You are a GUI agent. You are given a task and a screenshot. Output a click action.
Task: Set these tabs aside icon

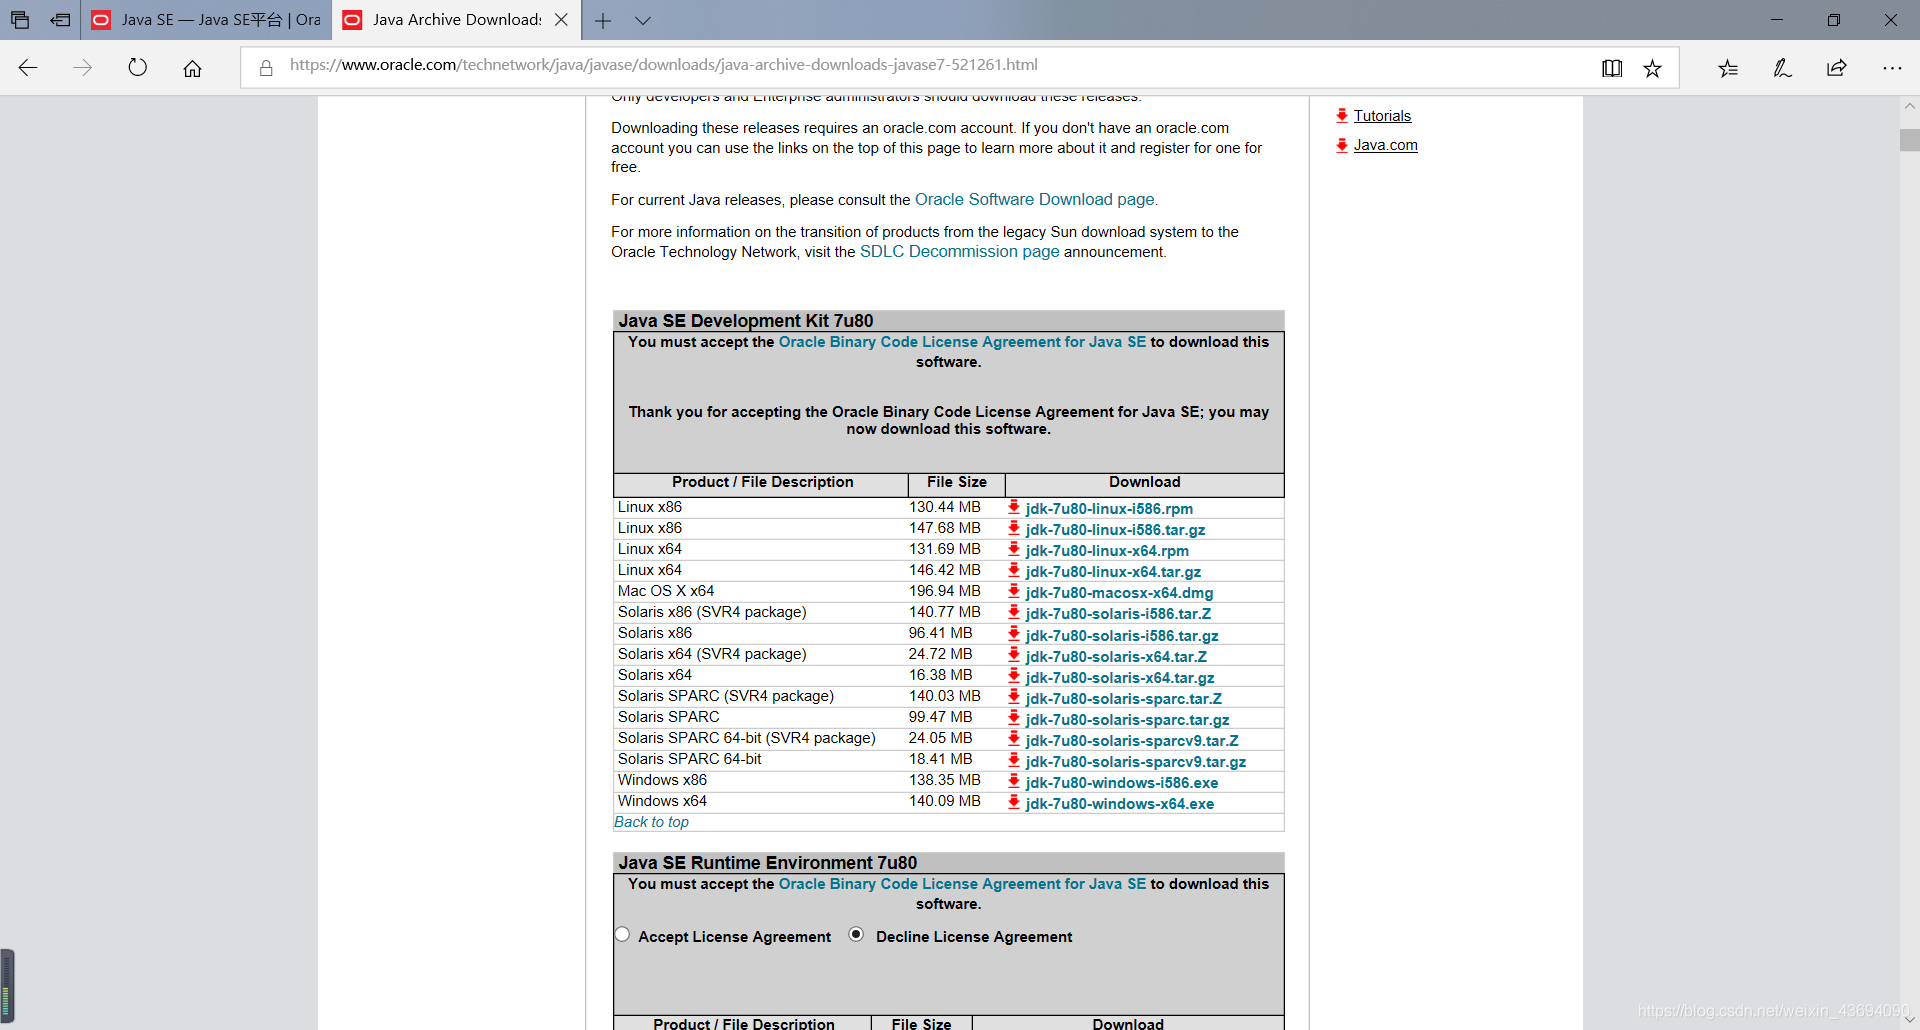click(60, 20)
